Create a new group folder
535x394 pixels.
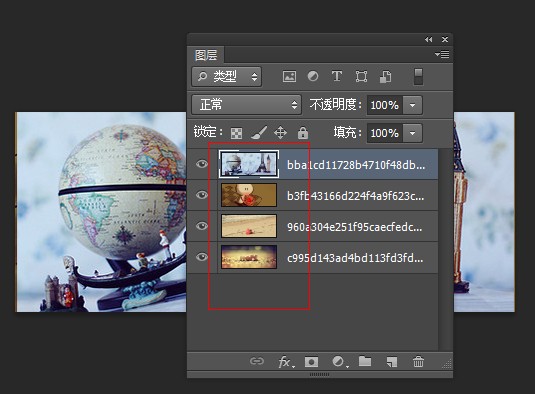pos(365,361)
